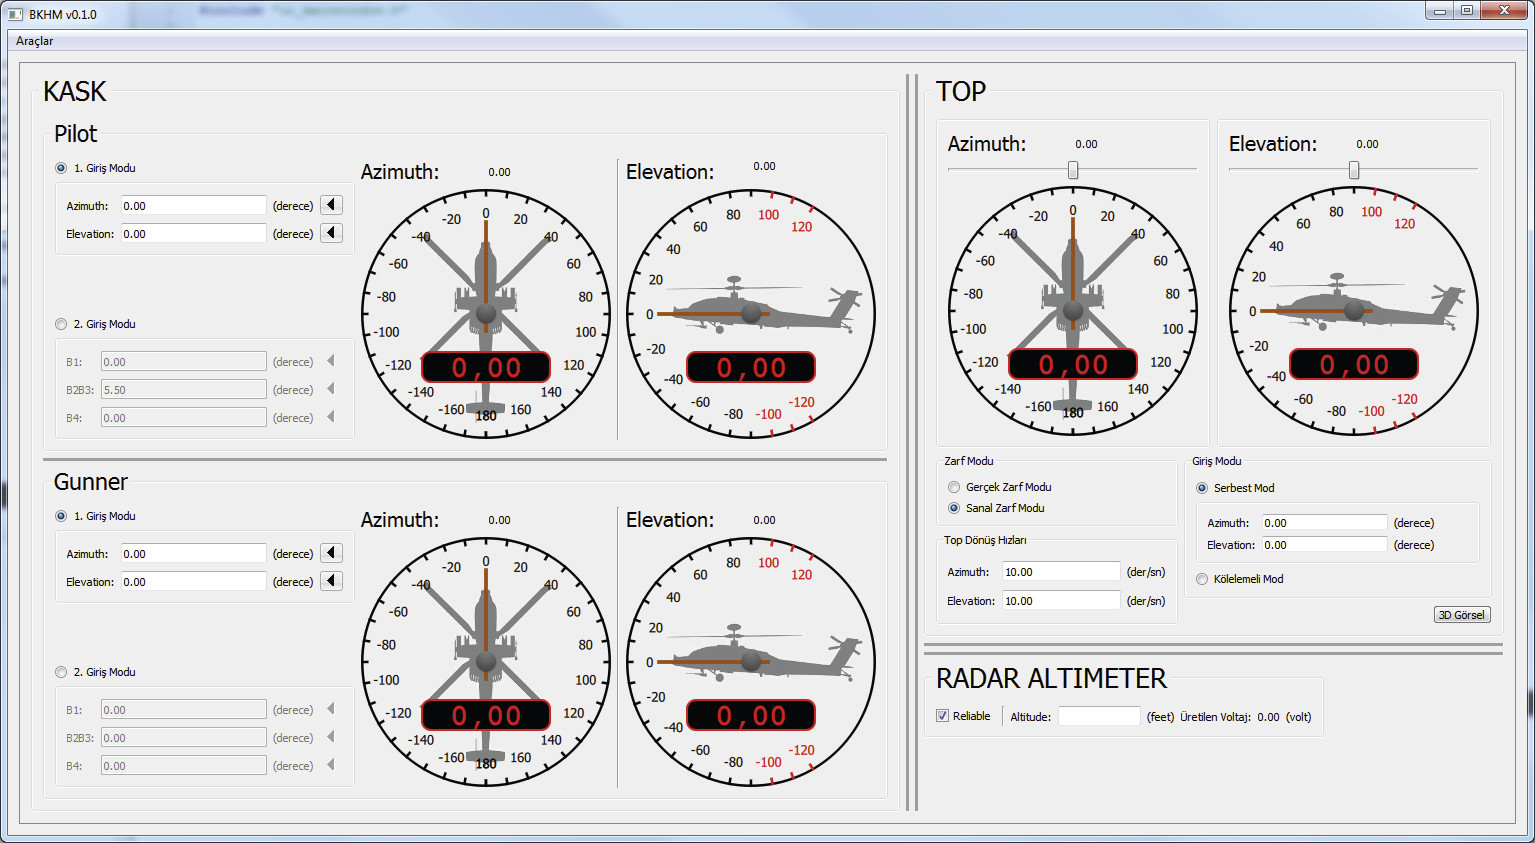
Task: Click Pilot Elevation helicopter dial gauge
Action: 751,313
